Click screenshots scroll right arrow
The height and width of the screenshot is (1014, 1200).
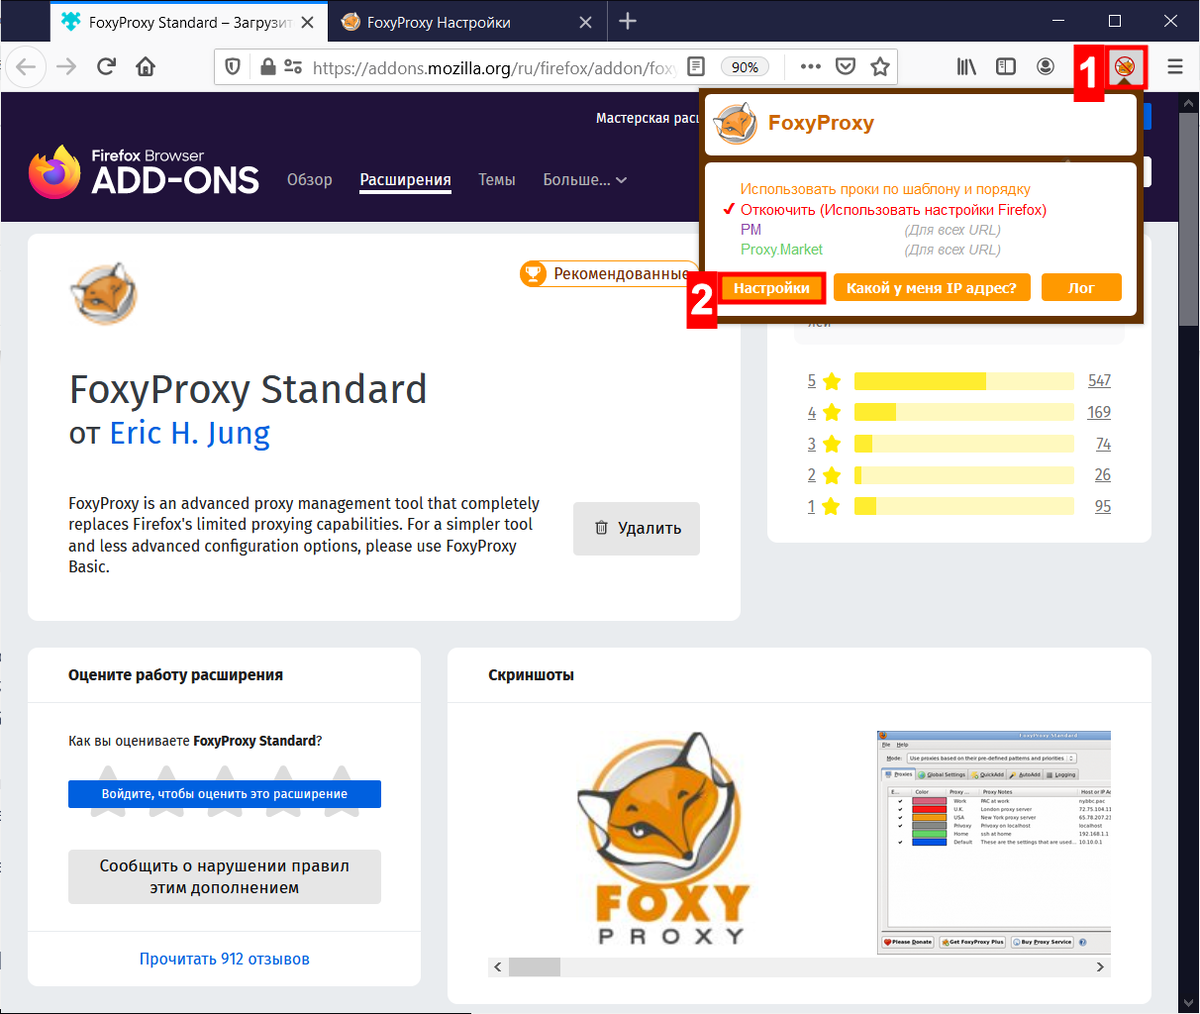tap(1100, 967)
